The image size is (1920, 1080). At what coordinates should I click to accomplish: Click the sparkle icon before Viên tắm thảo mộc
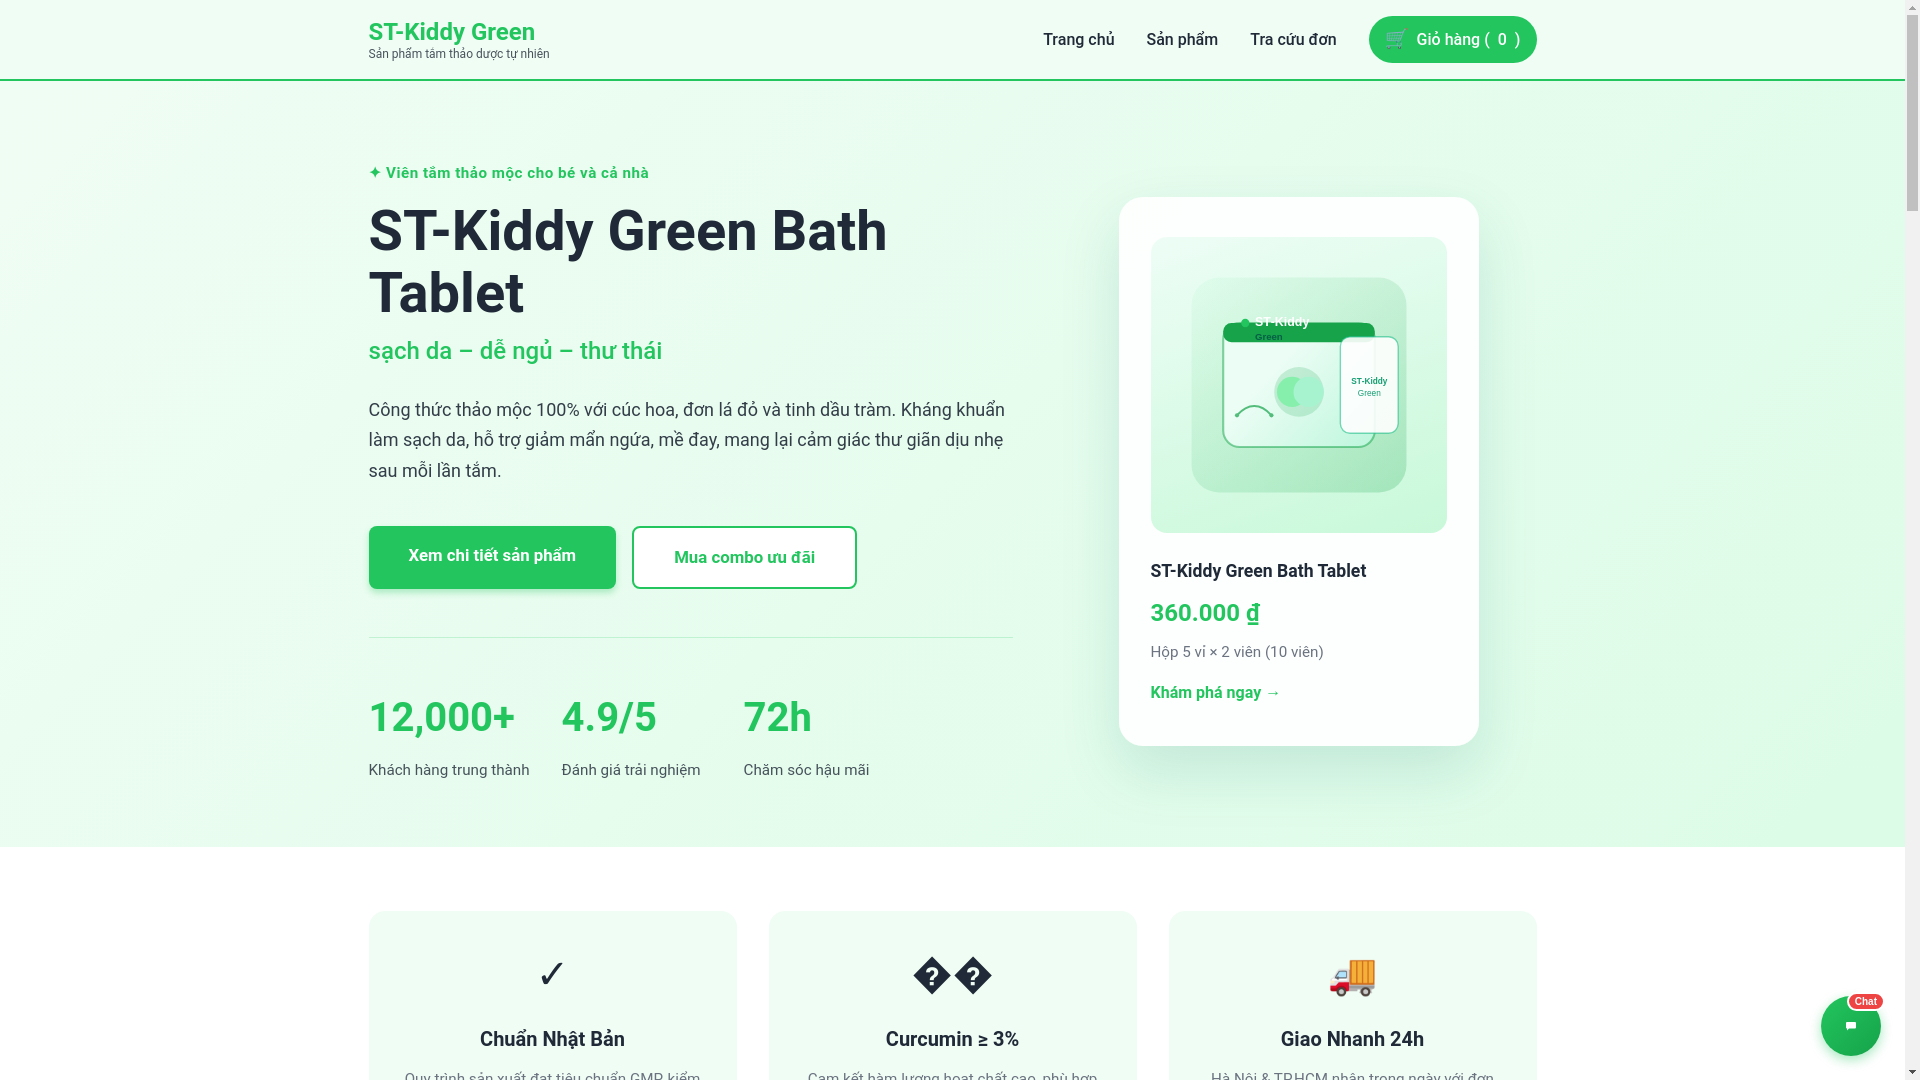pyautogui.click(x=375, y=173)
